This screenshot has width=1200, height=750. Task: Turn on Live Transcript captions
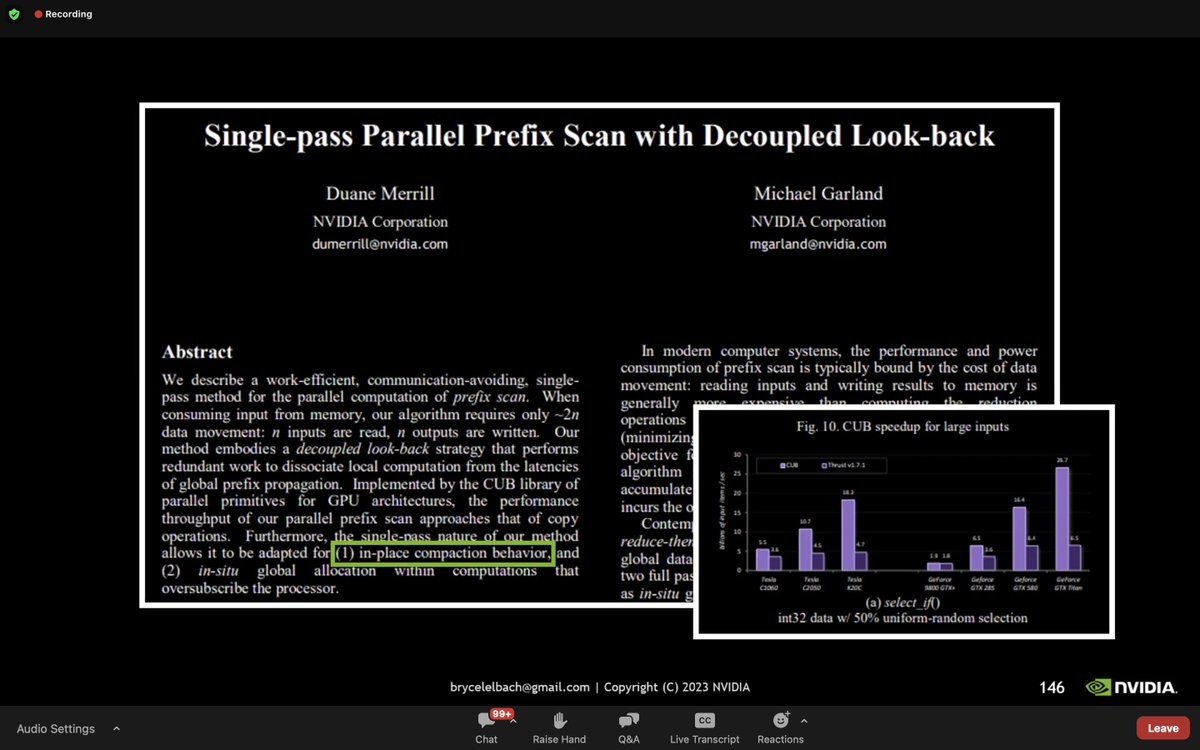[x=704, y=727]
